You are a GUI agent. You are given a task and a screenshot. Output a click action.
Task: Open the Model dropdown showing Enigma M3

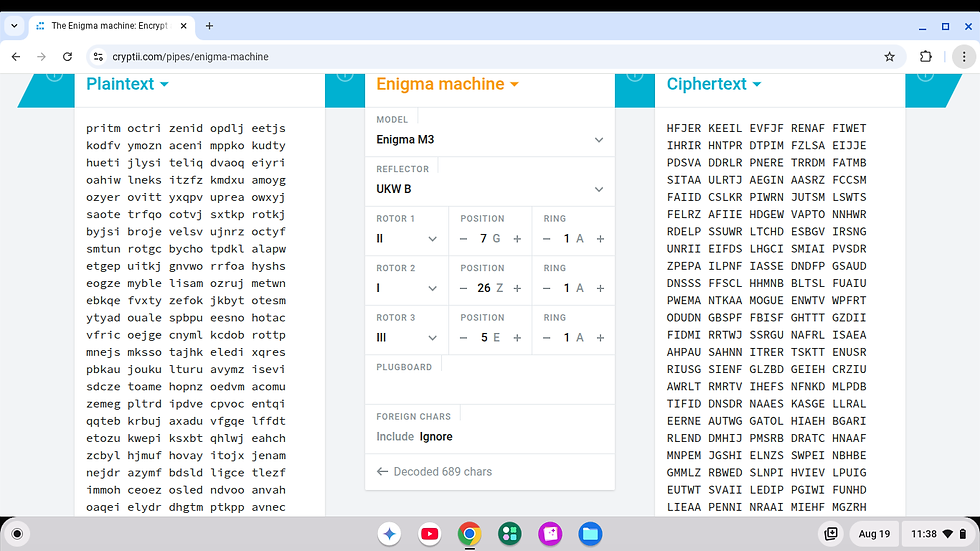(x=490, y=139)
